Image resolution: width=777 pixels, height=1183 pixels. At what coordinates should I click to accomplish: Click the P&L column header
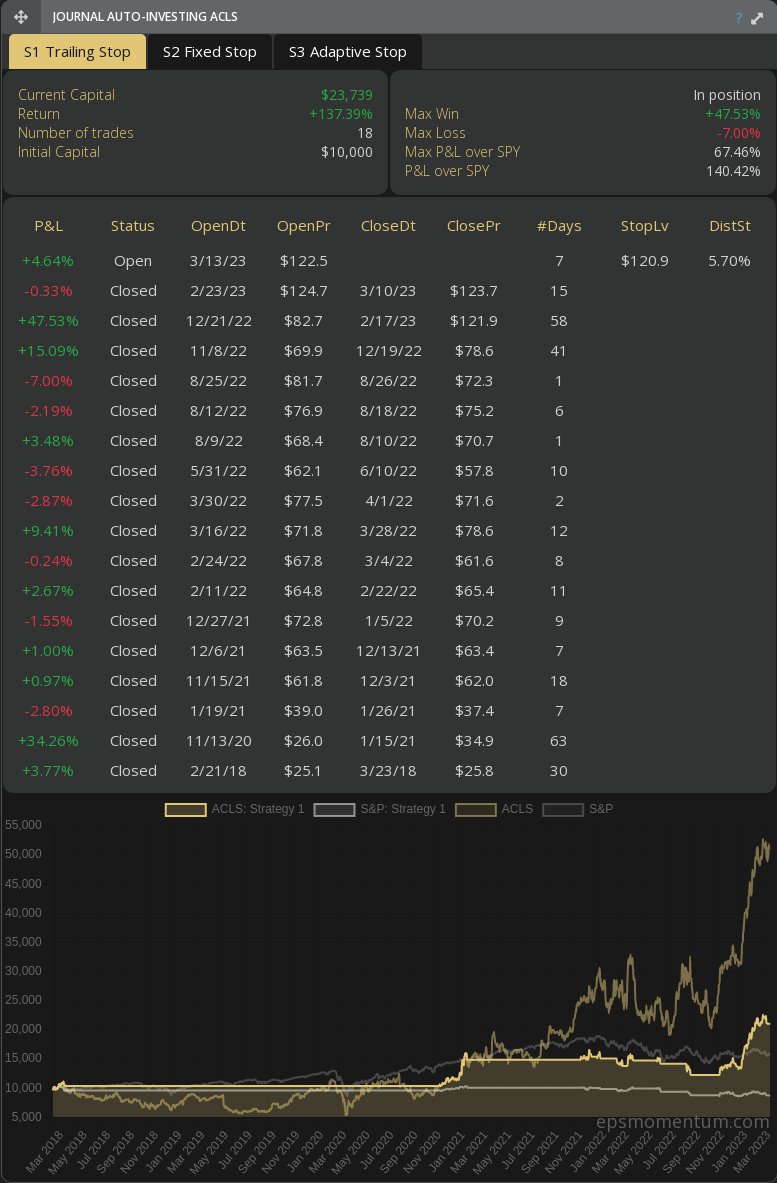tap(49, 226)
